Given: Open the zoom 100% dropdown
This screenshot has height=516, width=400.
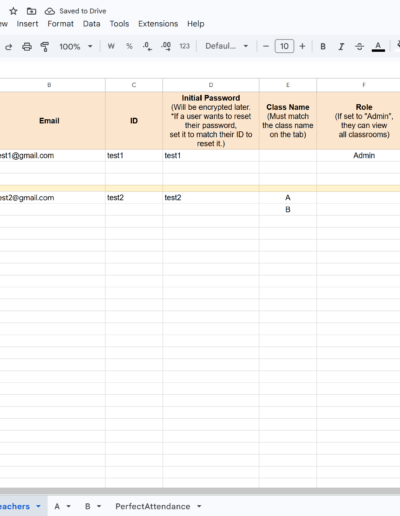Looking at the screenshot, I should (x=76, y=47).
